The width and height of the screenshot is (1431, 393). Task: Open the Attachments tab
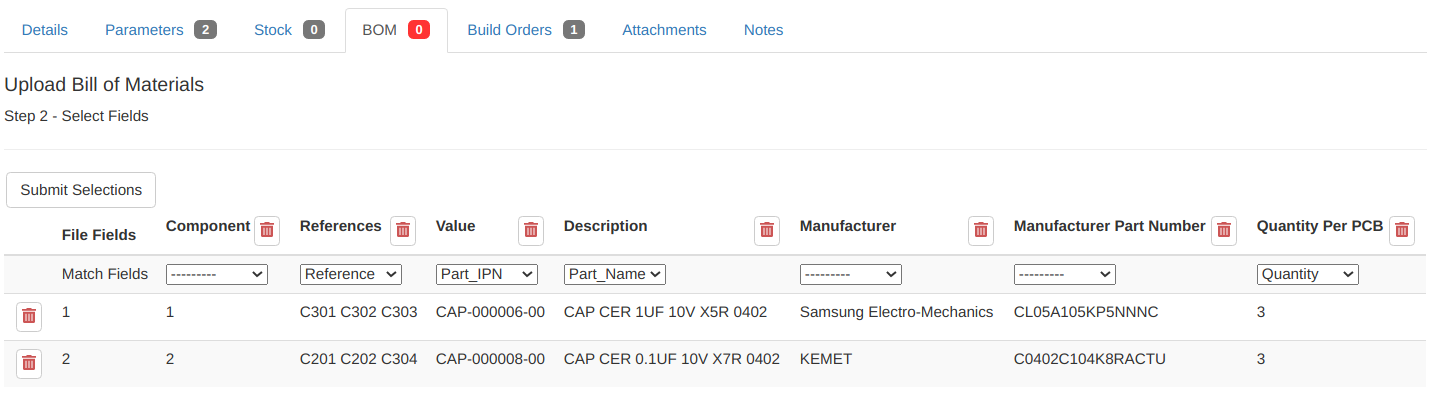(664, 30)
